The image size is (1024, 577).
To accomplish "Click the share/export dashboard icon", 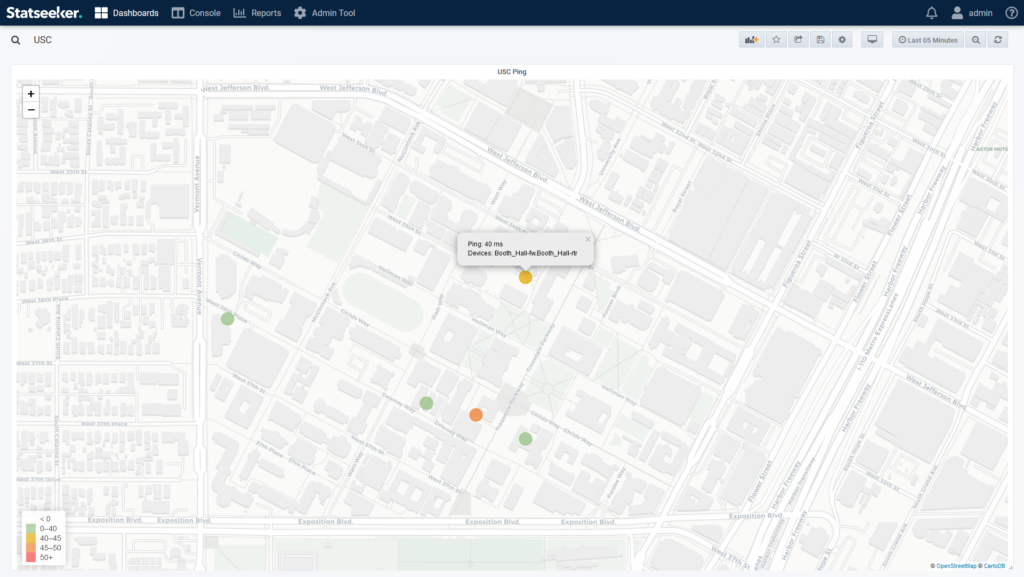I will (x=799, y=40).
